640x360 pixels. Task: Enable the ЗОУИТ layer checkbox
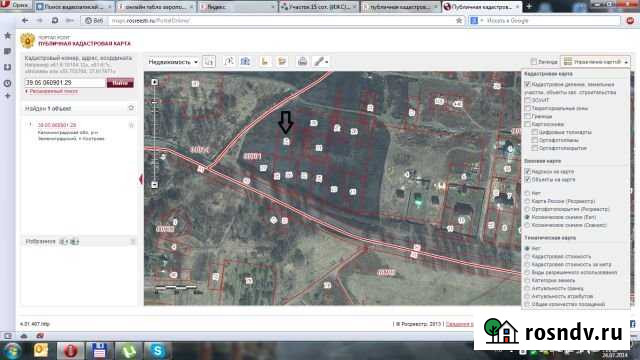coord(527,100)
